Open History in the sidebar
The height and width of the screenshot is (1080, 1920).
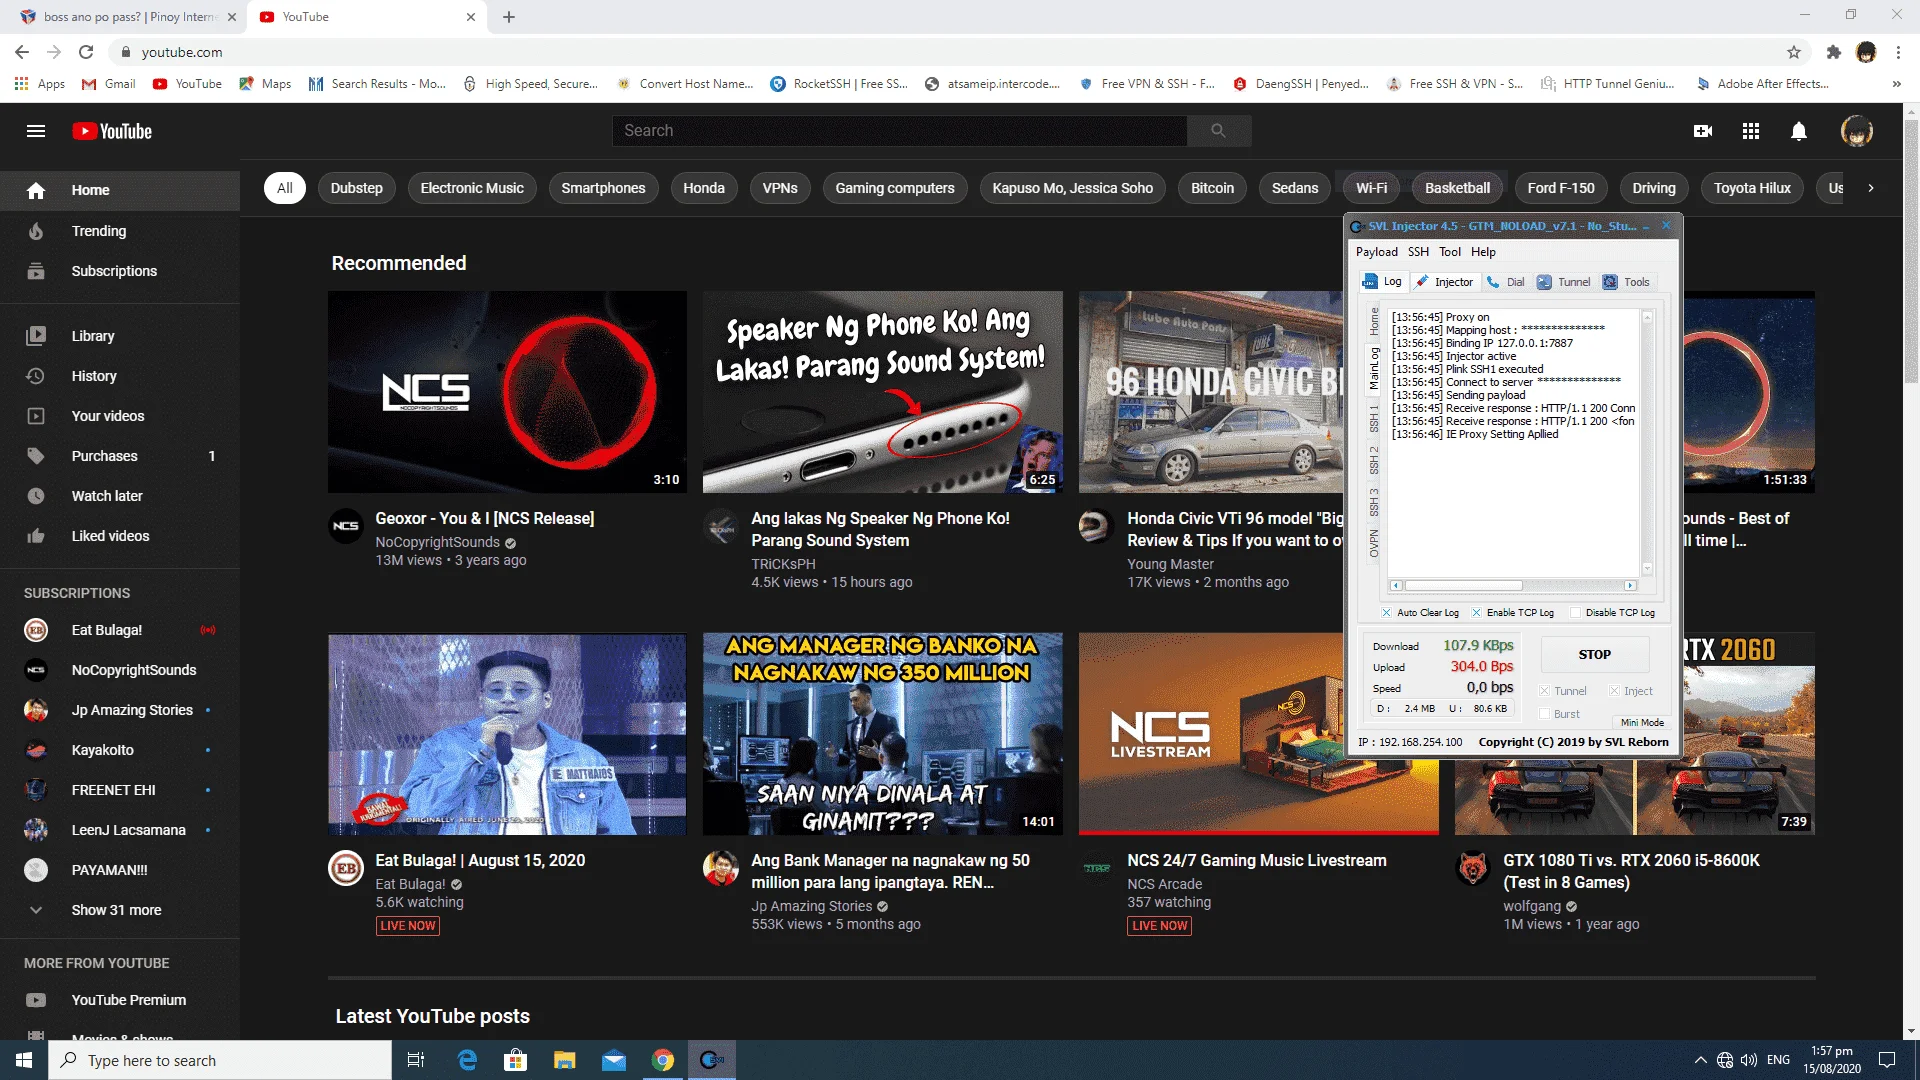point(120,376)
